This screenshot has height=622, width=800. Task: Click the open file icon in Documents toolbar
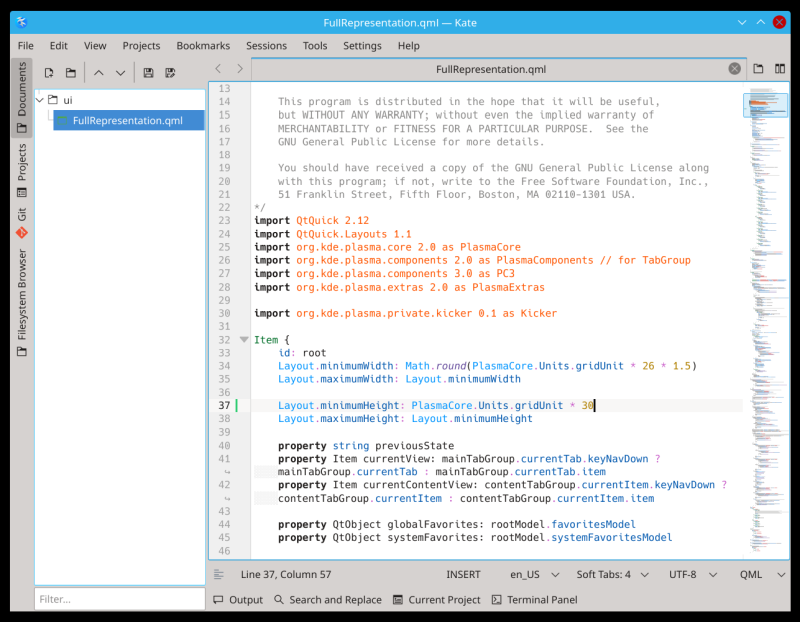tap(71, 73)
